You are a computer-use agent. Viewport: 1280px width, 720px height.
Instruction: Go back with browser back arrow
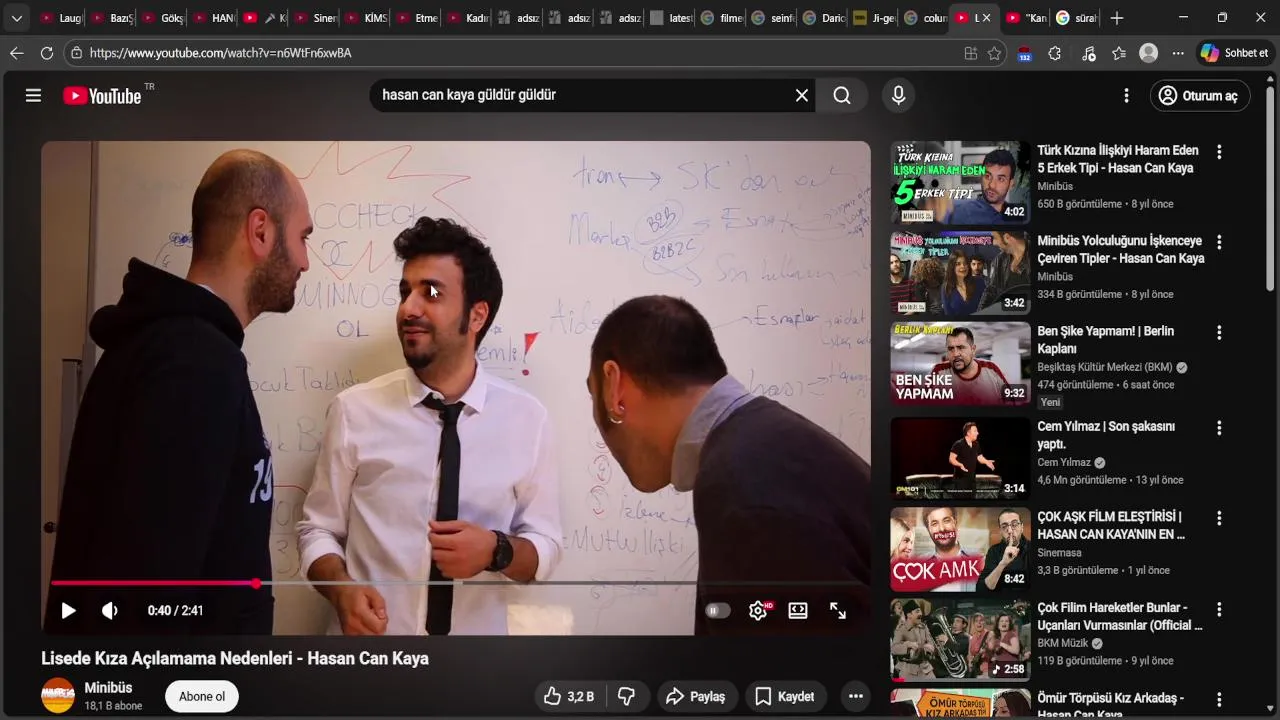[x=16, y=53]
